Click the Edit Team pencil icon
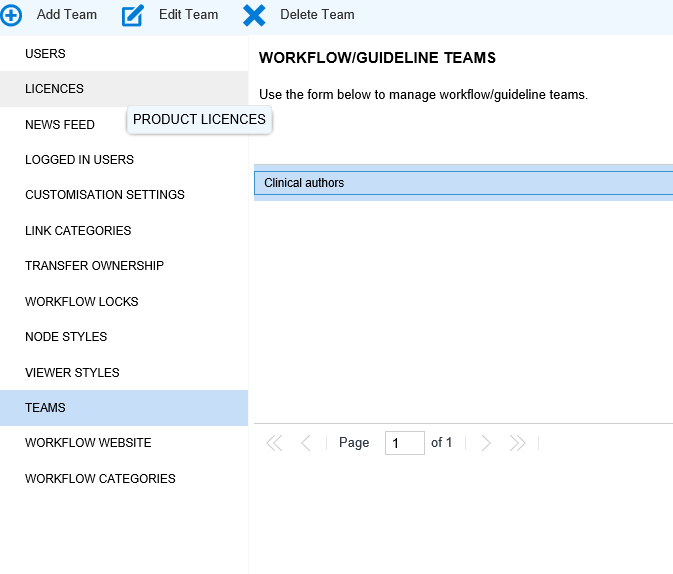673x574 pixels. pos(134,15)
